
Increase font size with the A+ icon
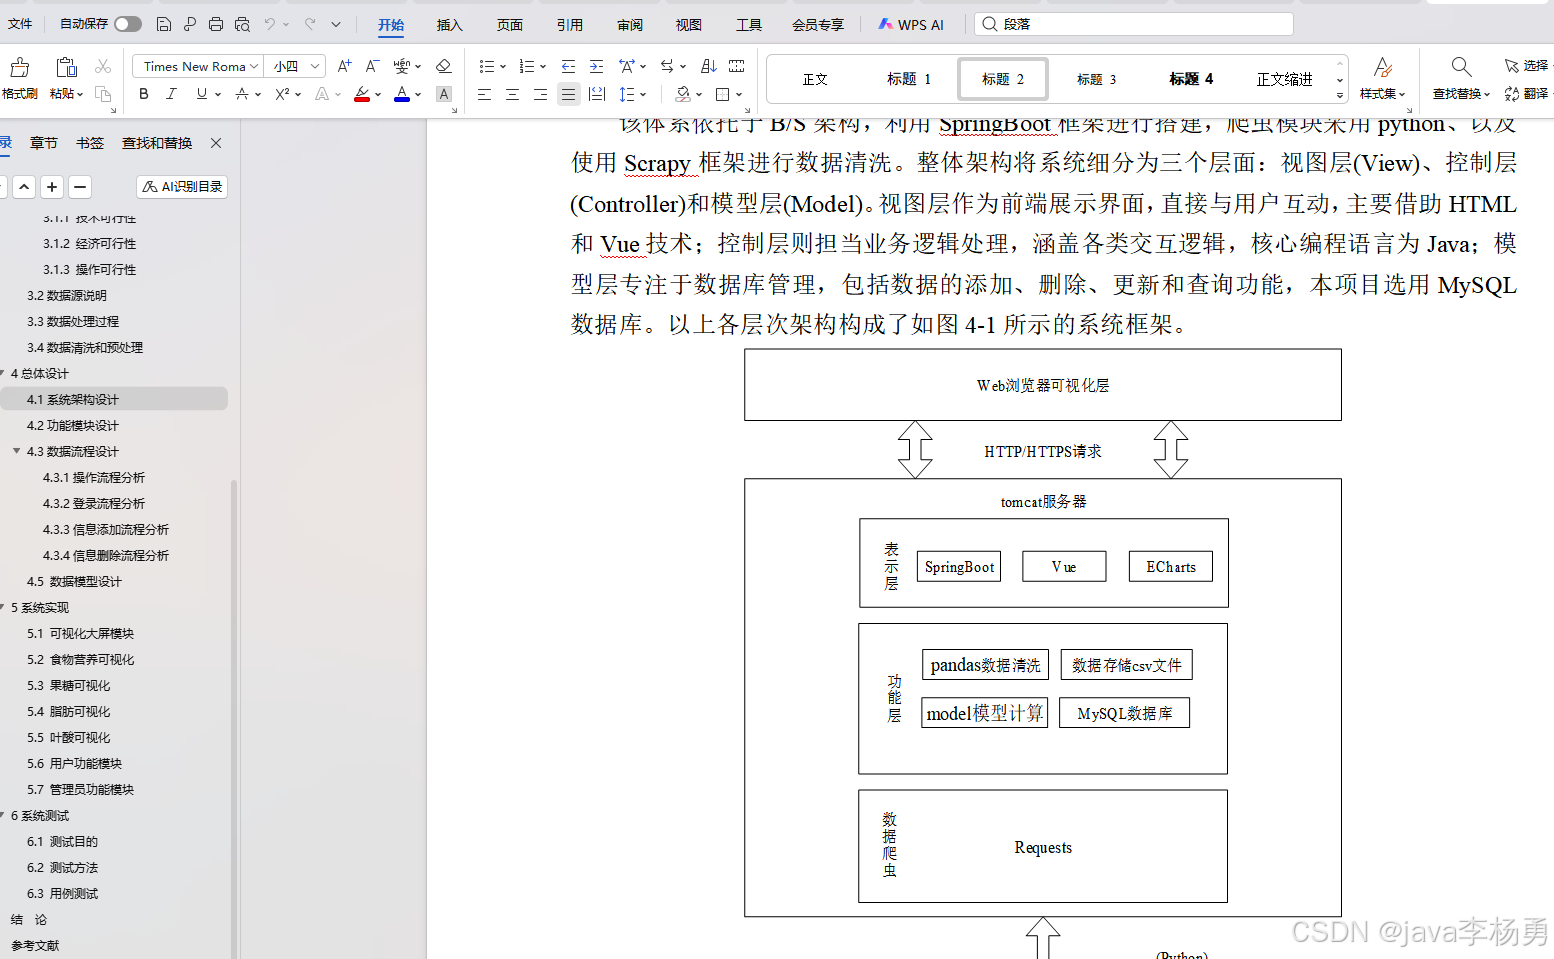pos(344,66)
